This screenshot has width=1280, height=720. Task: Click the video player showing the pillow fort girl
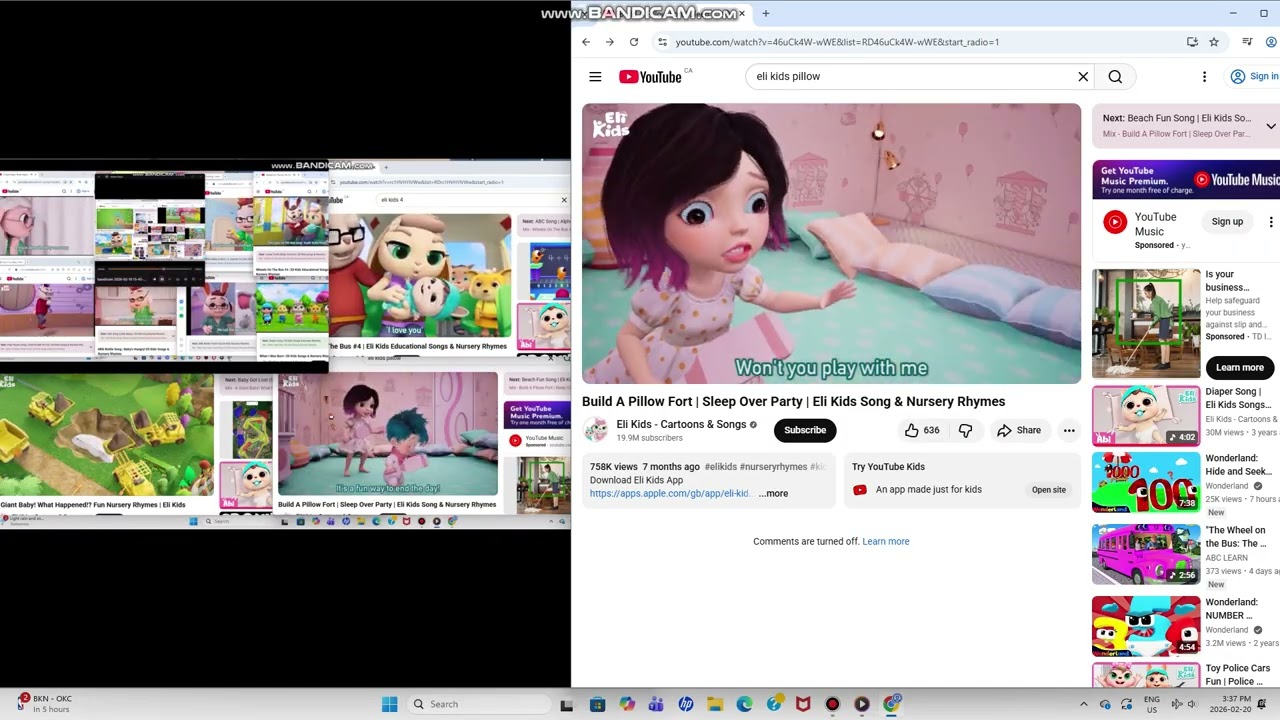tap(831, 243)
